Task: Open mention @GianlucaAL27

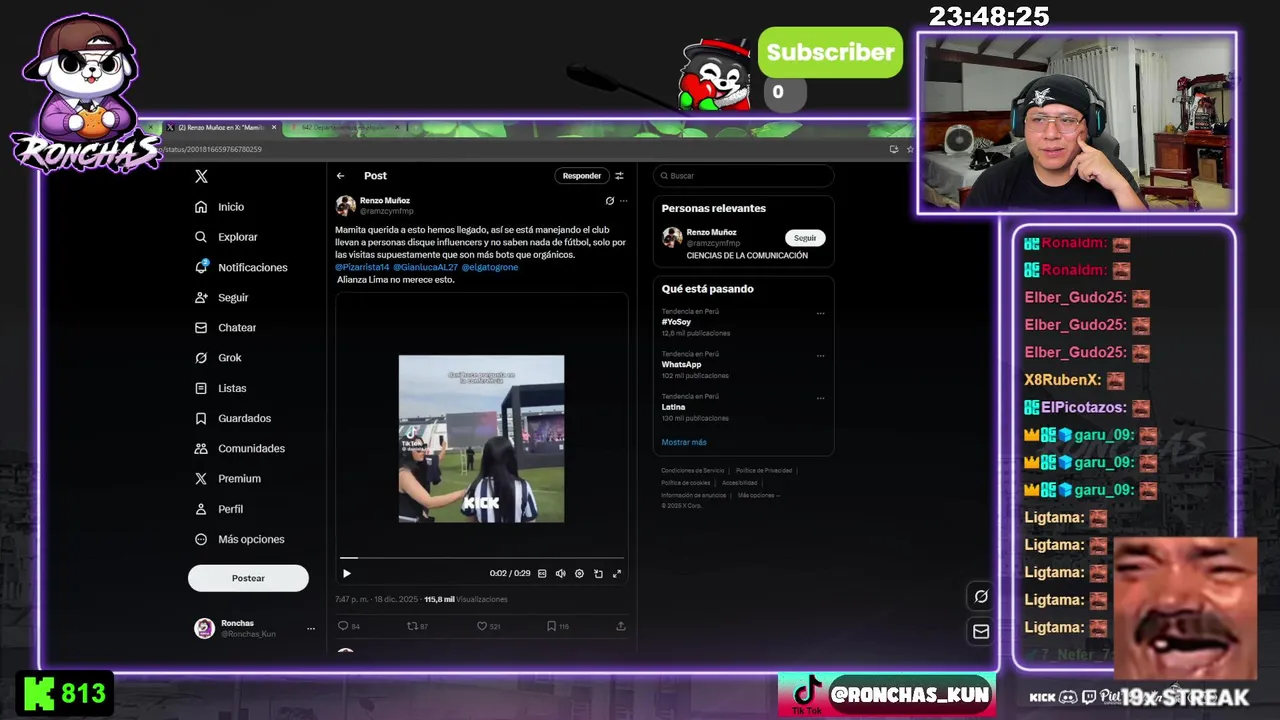Action: [425, 267]
